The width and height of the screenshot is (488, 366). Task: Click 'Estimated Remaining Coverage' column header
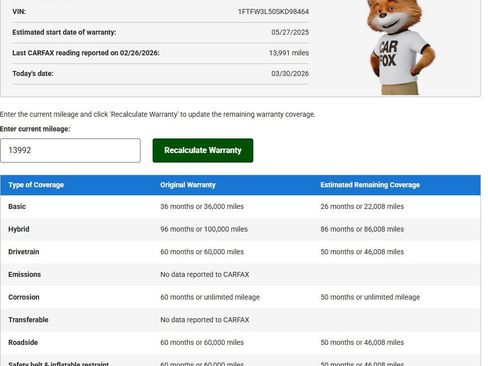(370, 185)
